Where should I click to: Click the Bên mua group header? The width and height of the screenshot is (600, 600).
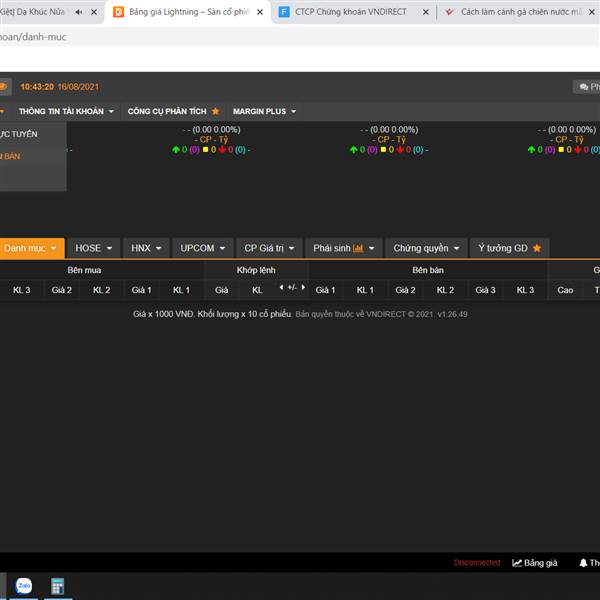point(84,270)
